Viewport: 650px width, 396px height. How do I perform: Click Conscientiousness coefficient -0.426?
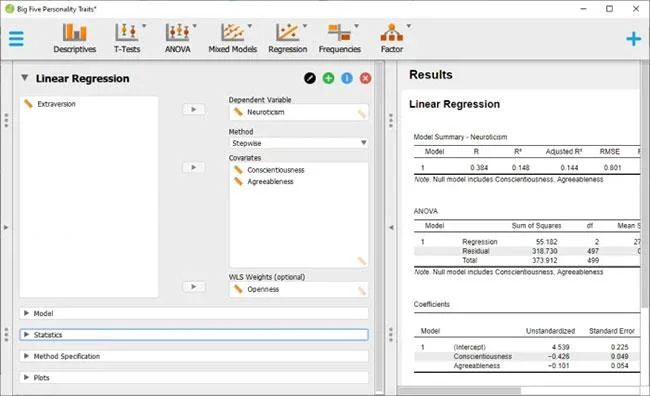(x=558, y=356)
